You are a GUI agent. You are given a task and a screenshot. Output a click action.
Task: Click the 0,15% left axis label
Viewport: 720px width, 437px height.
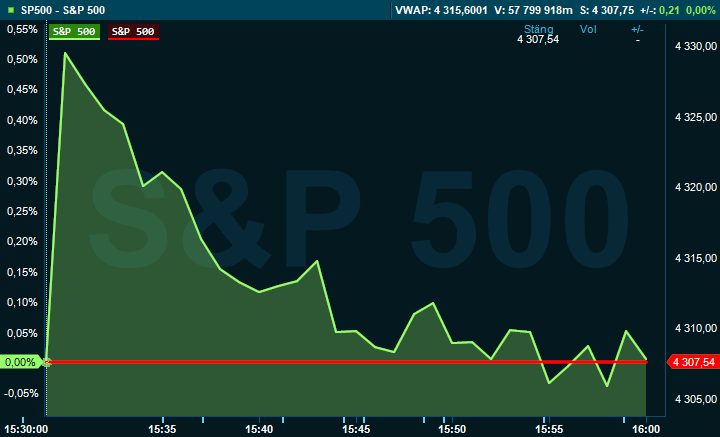pos(22,272)
